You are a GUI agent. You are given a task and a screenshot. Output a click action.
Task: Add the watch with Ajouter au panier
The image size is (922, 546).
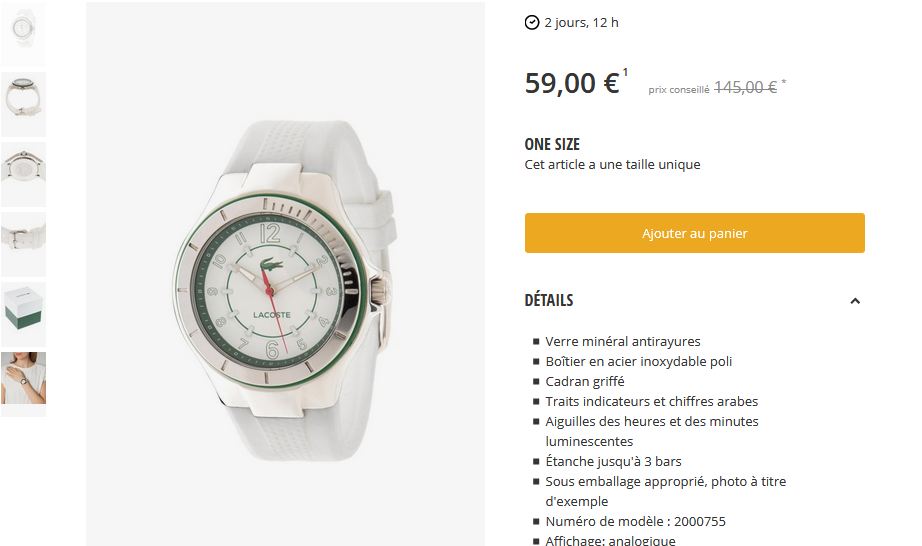694,233
